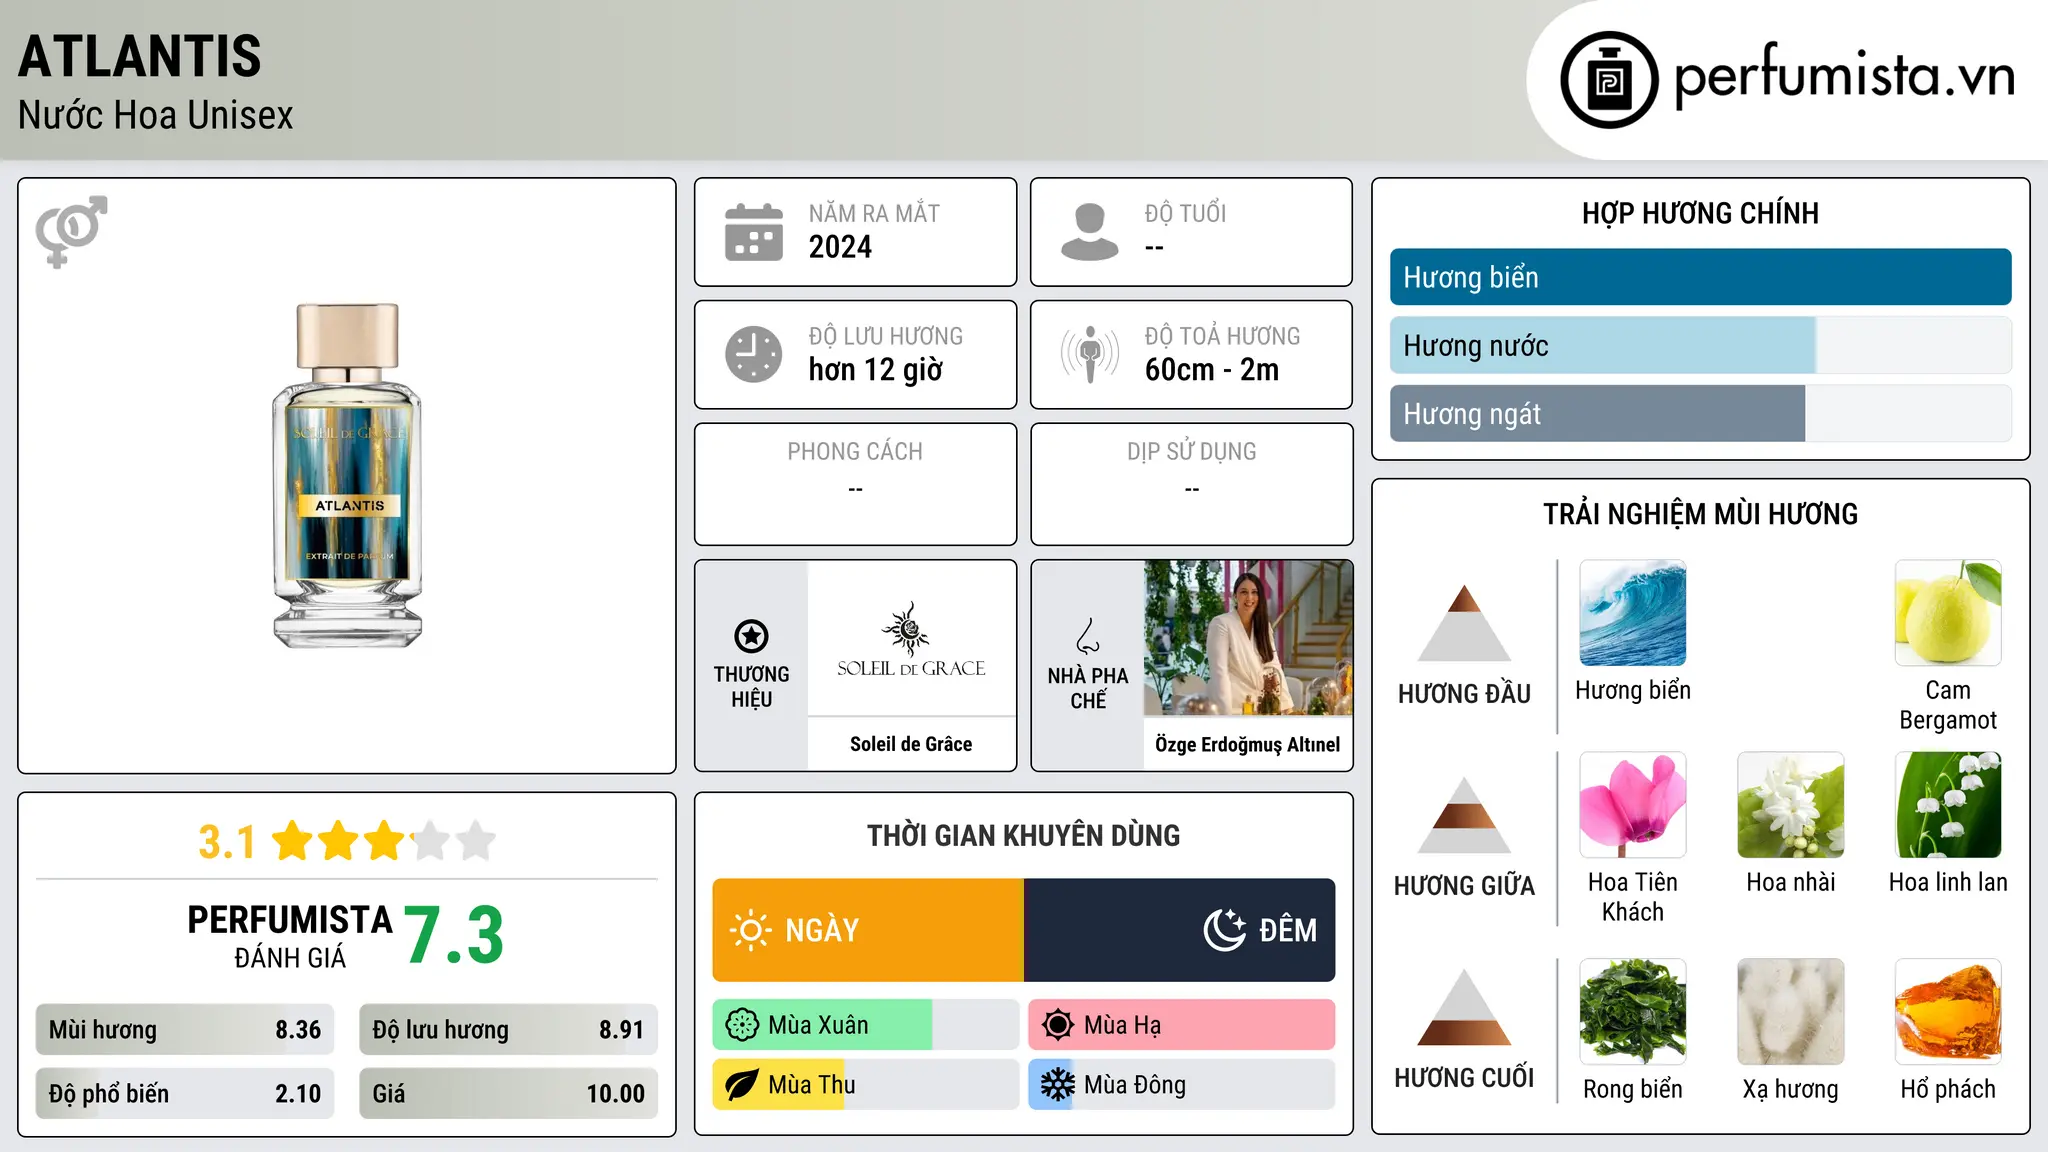
Task: Click the Hương nước accord bar
Action: click(x=1700, y=345)
